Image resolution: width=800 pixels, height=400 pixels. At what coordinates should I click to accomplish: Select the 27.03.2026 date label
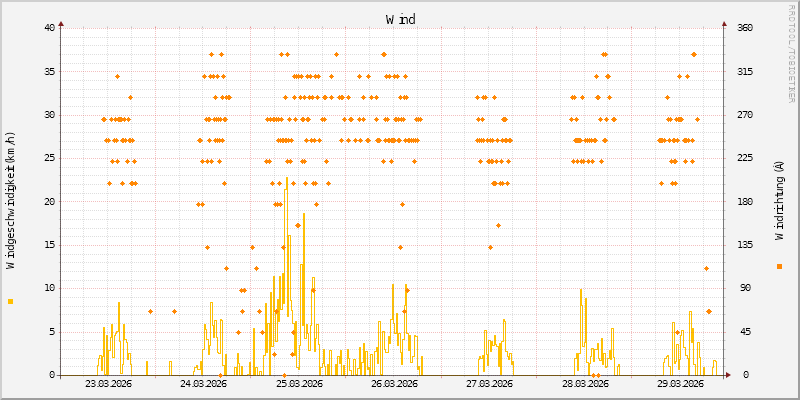coord(489,383)
